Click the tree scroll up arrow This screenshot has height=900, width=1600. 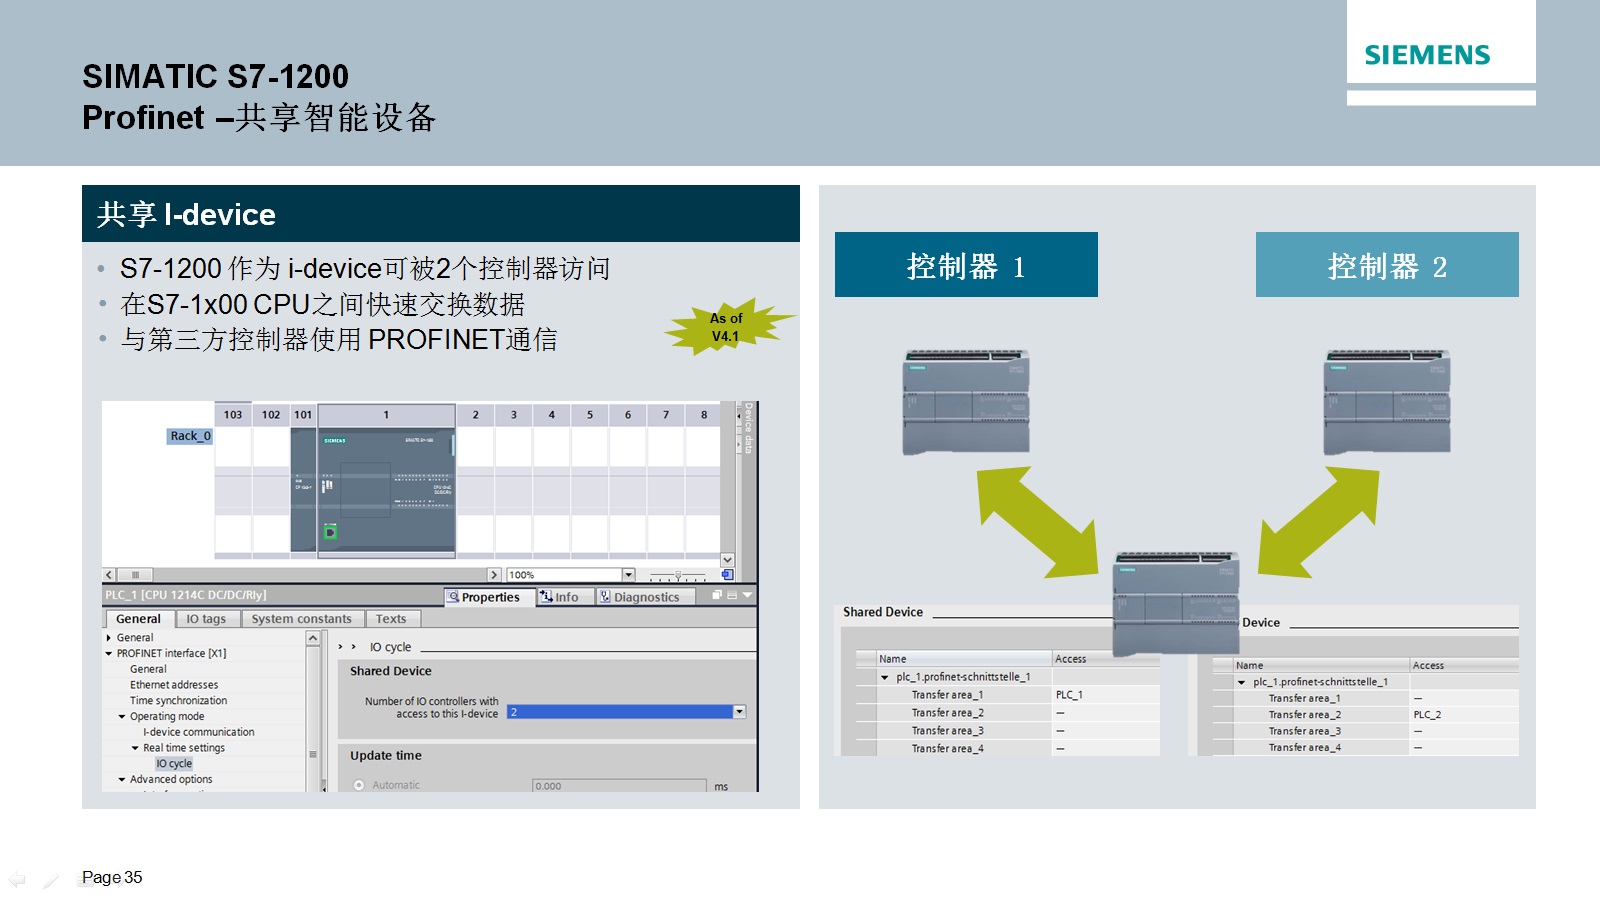(x=313, y=638)
